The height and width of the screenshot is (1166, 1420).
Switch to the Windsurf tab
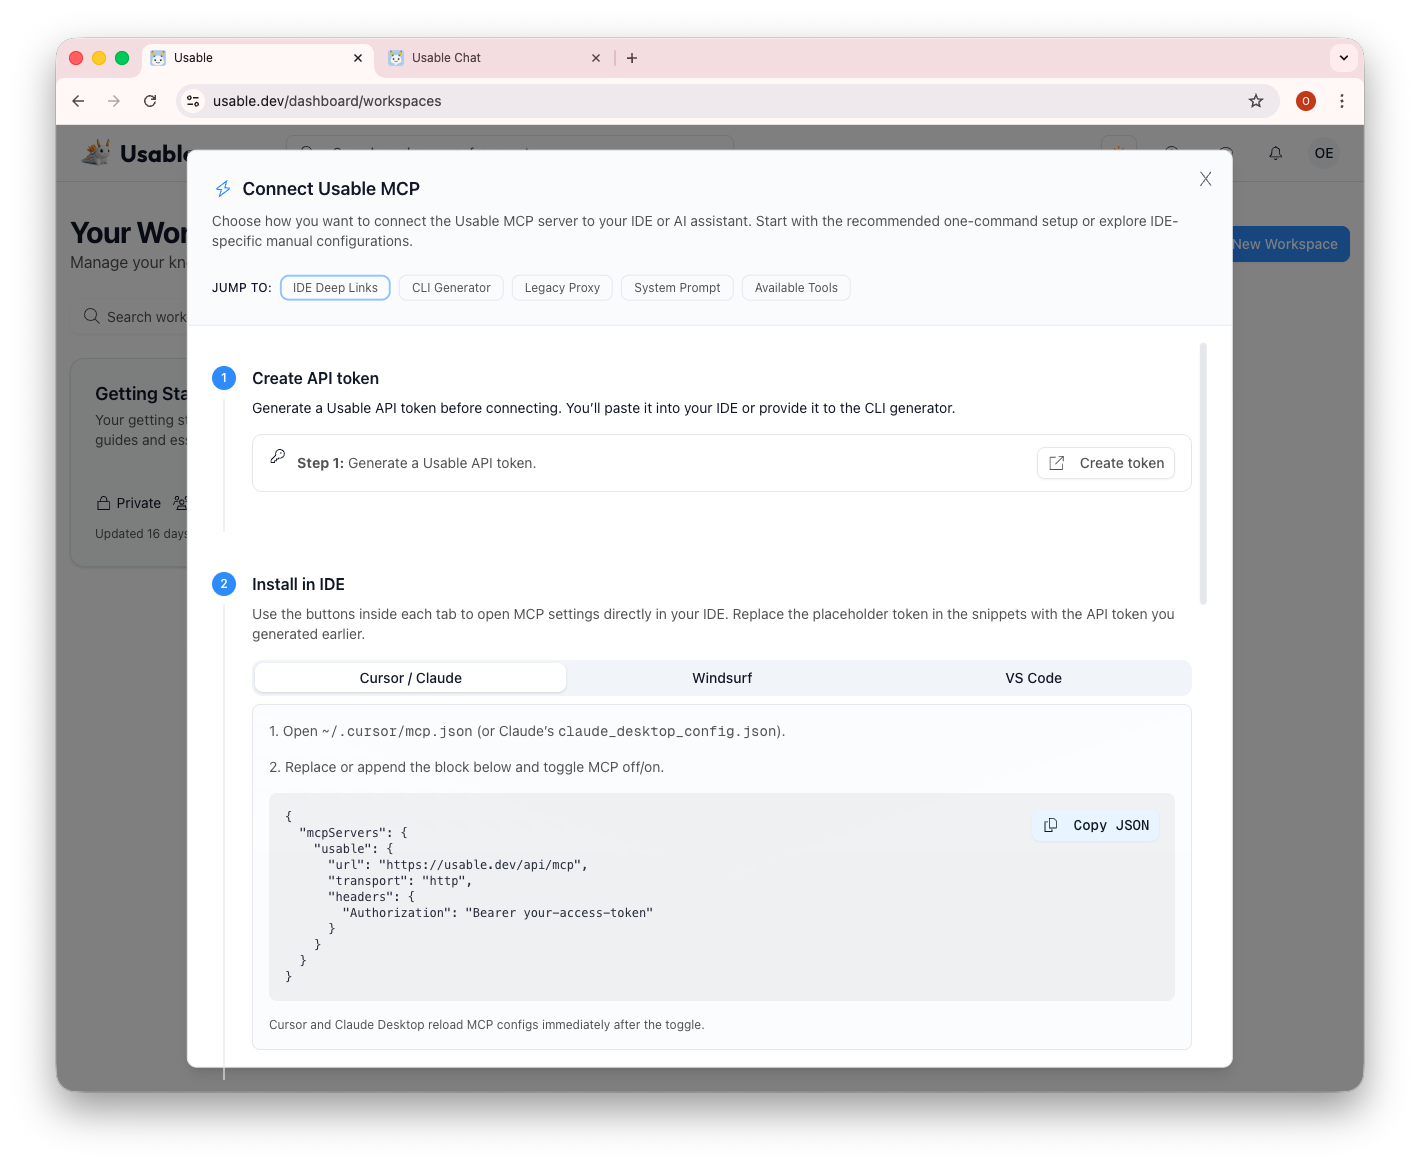coord(721,677)
